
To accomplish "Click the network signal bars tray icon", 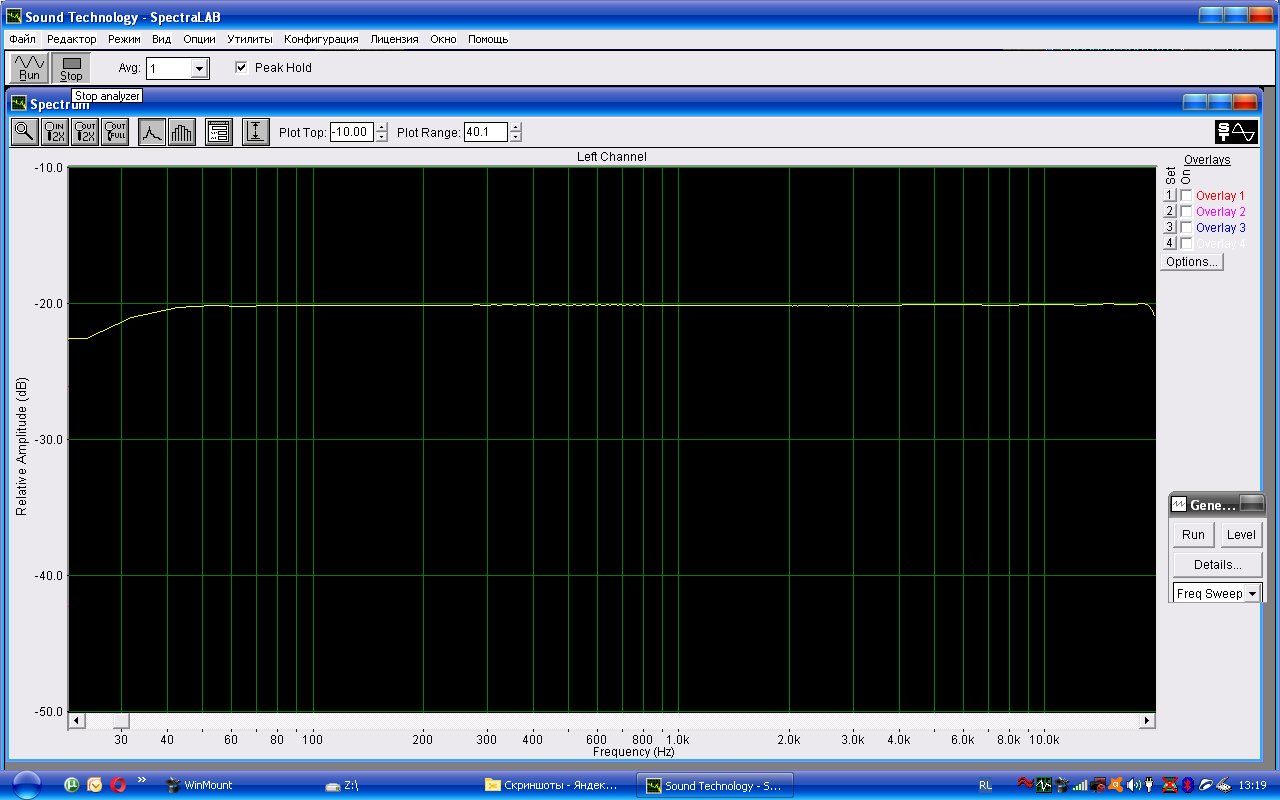I will pyautogui.click(x=1080, y=785).
